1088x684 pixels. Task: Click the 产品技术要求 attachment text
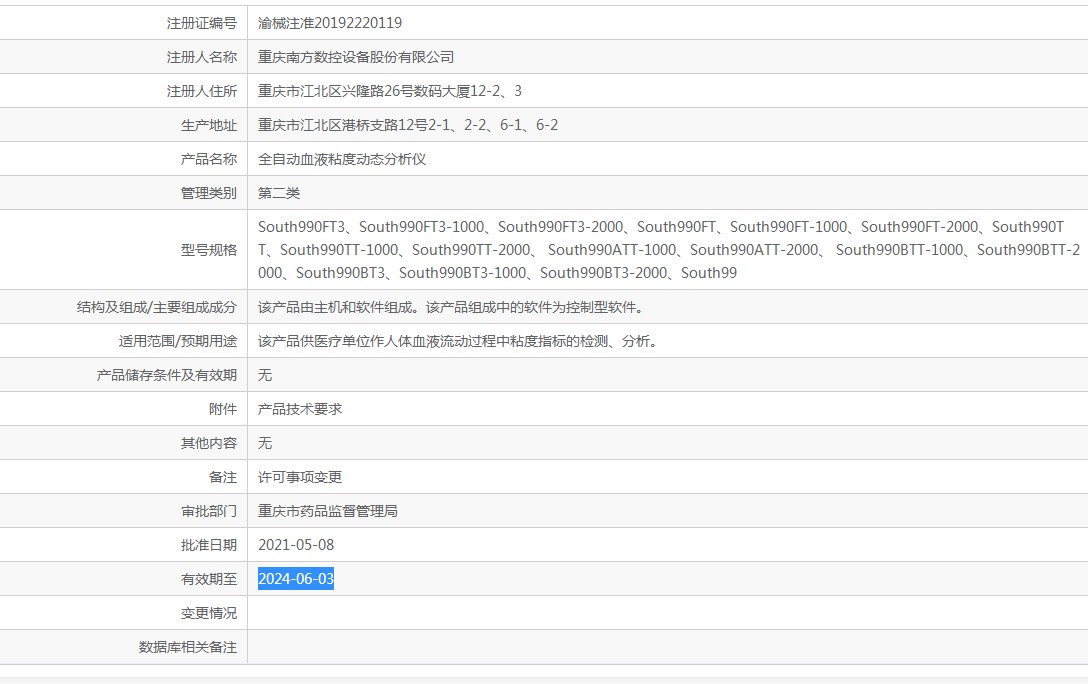click(300, 409)
